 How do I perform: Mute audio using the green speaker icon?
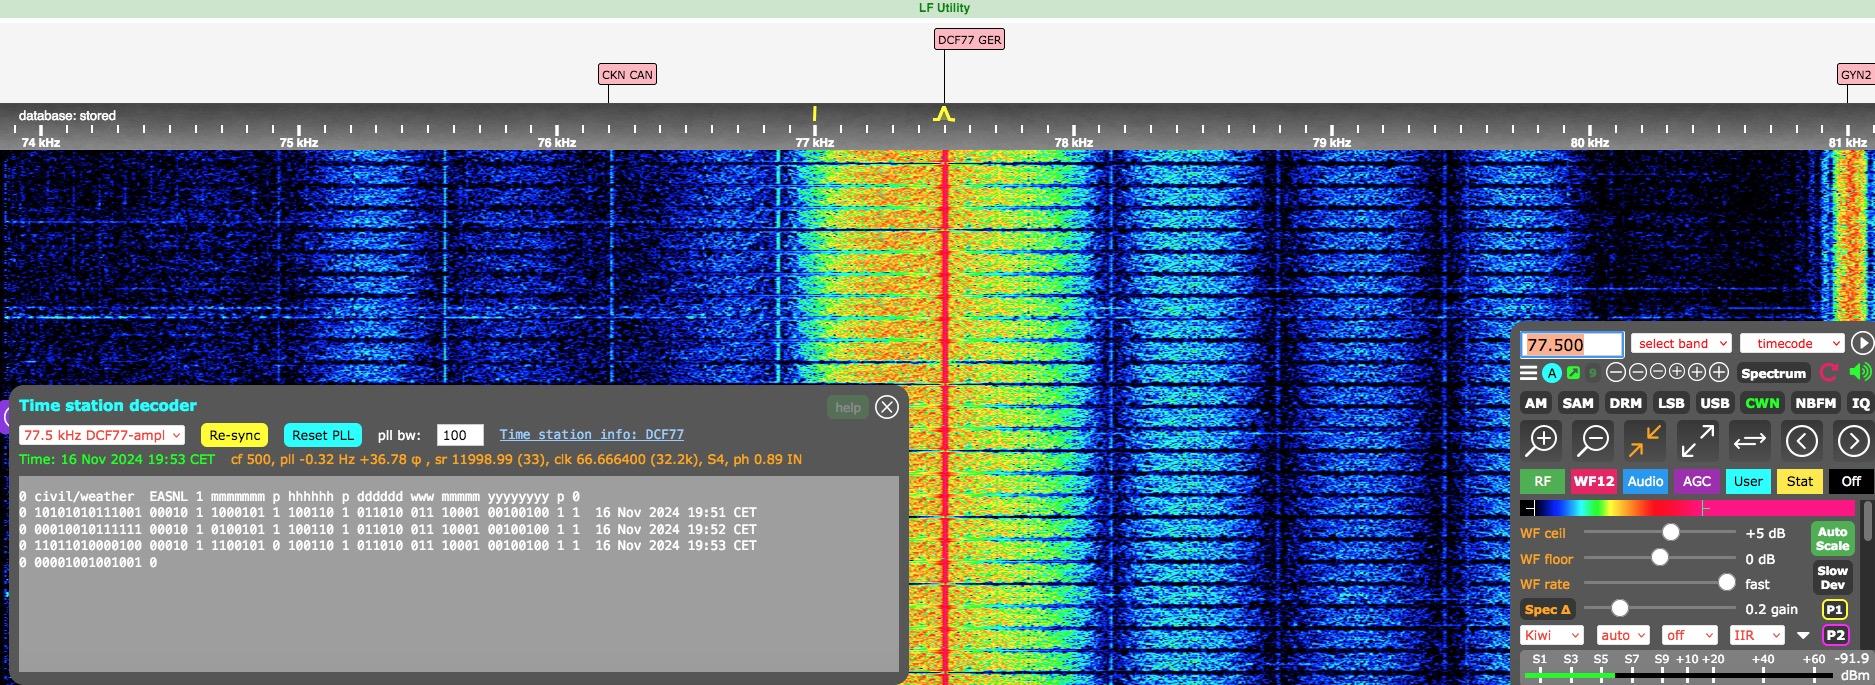[x=1860, y=373]
